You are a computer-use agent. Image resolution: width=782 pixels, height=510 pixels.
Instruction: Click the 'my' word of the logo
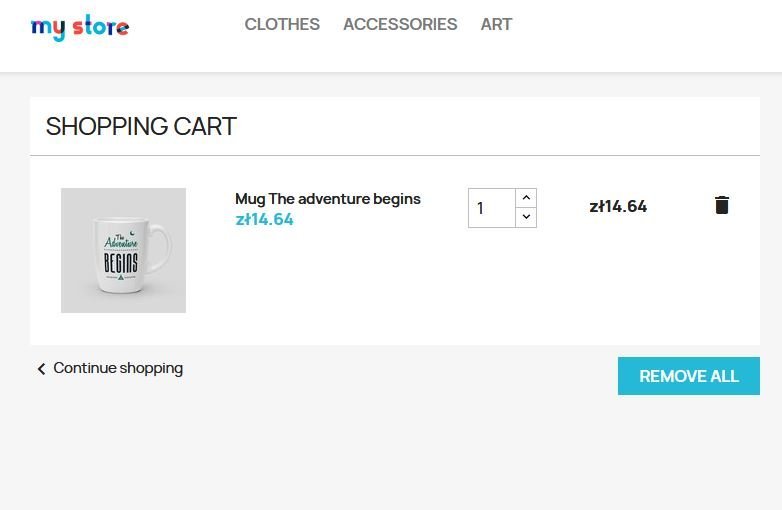47,28
